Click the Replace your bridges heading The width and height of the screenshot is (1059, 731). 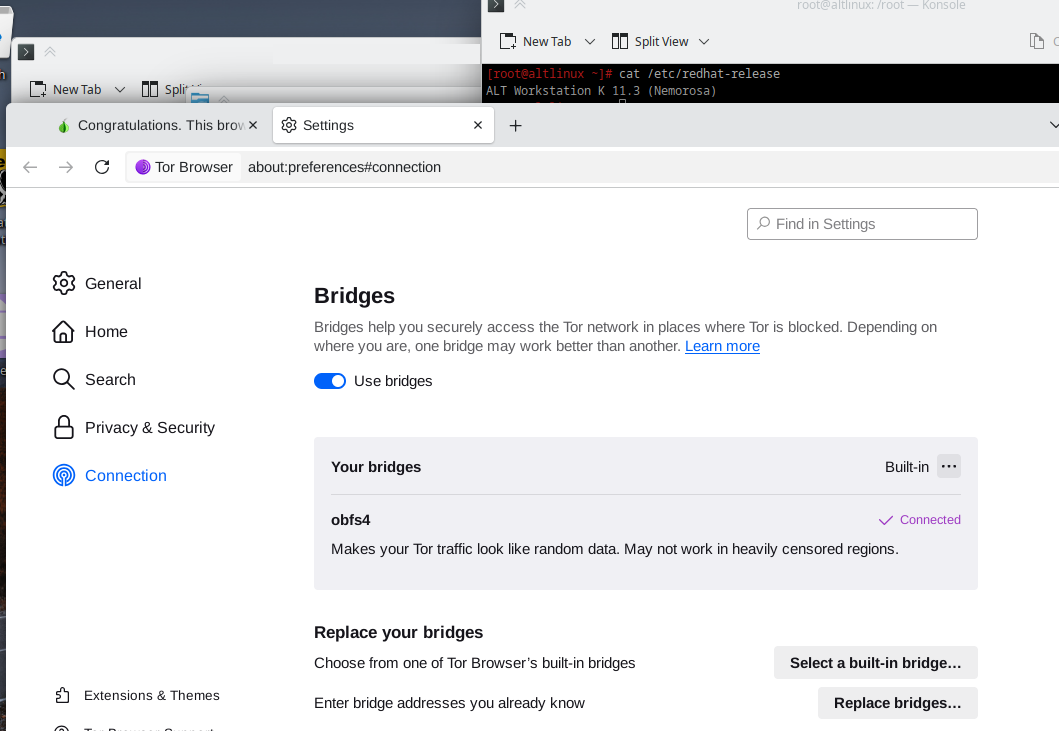pos(398,632)
